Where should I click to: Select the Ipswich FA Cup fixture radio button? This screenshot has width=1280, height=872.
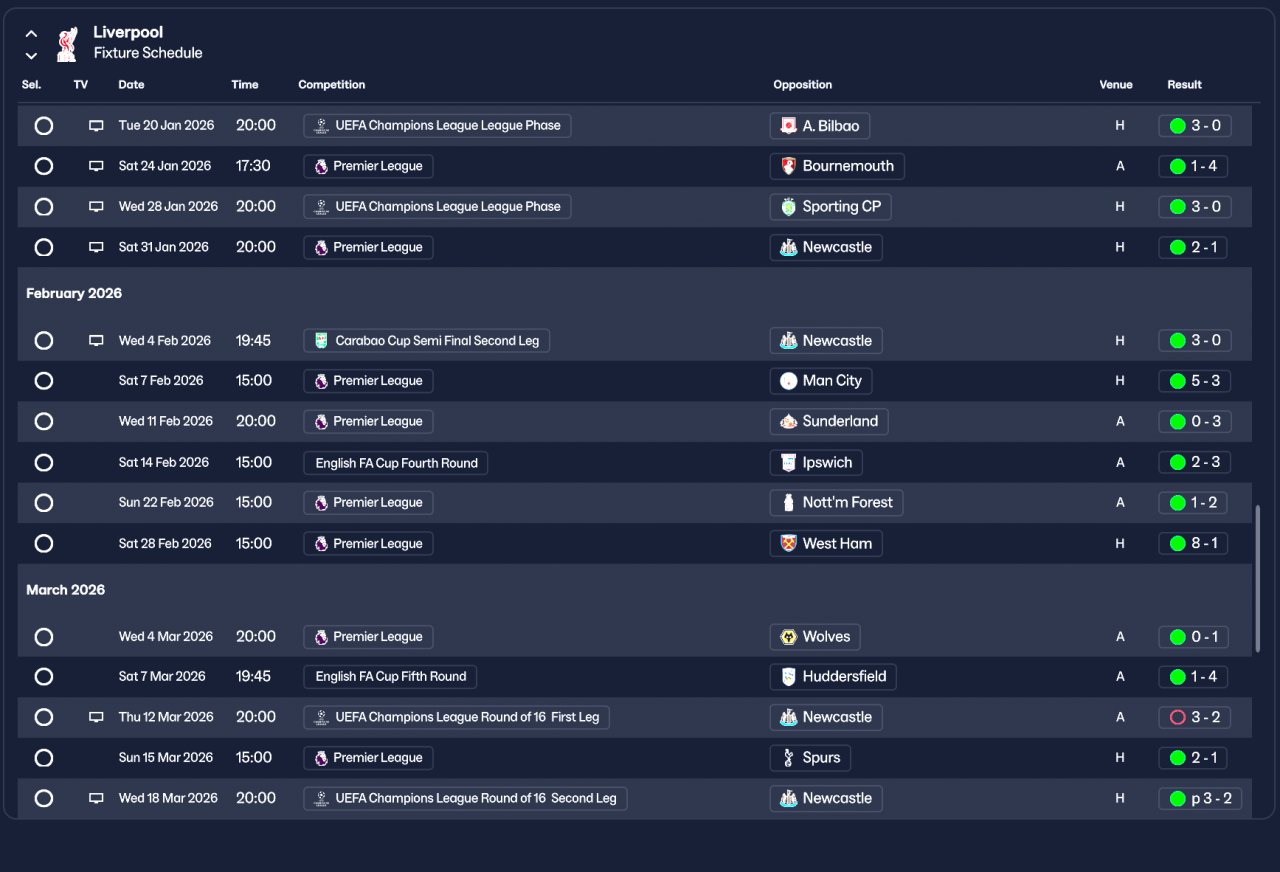(44, 463)
